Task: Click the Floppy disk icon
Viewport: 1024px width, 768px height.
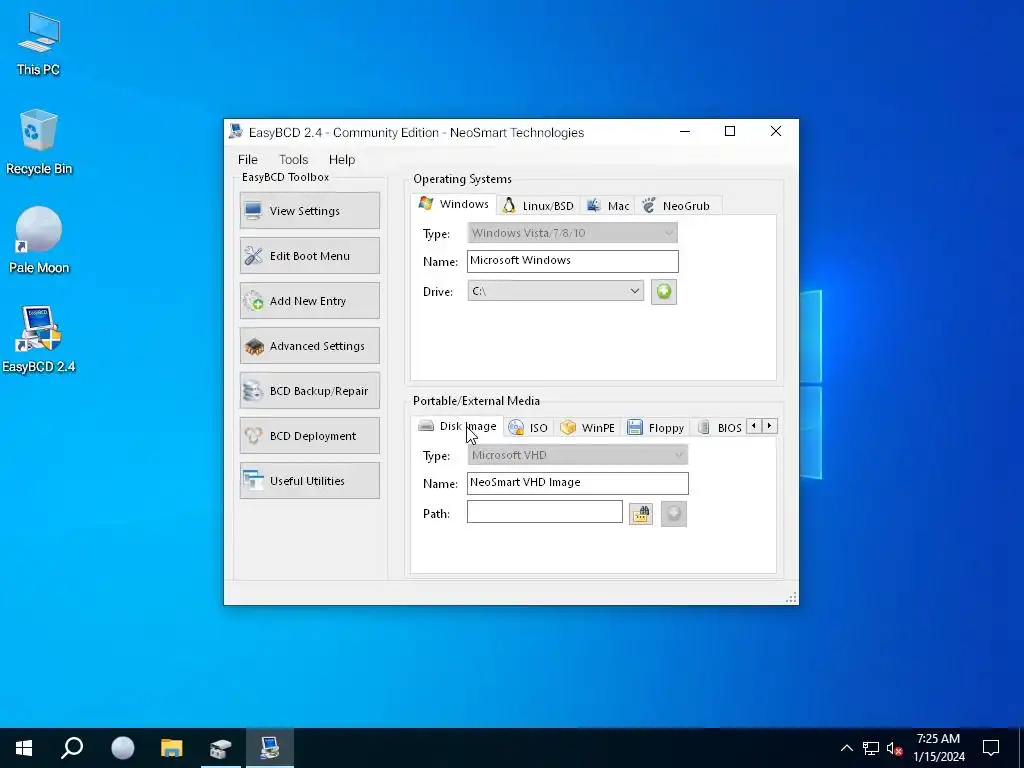Action: [x=634, y=427]
